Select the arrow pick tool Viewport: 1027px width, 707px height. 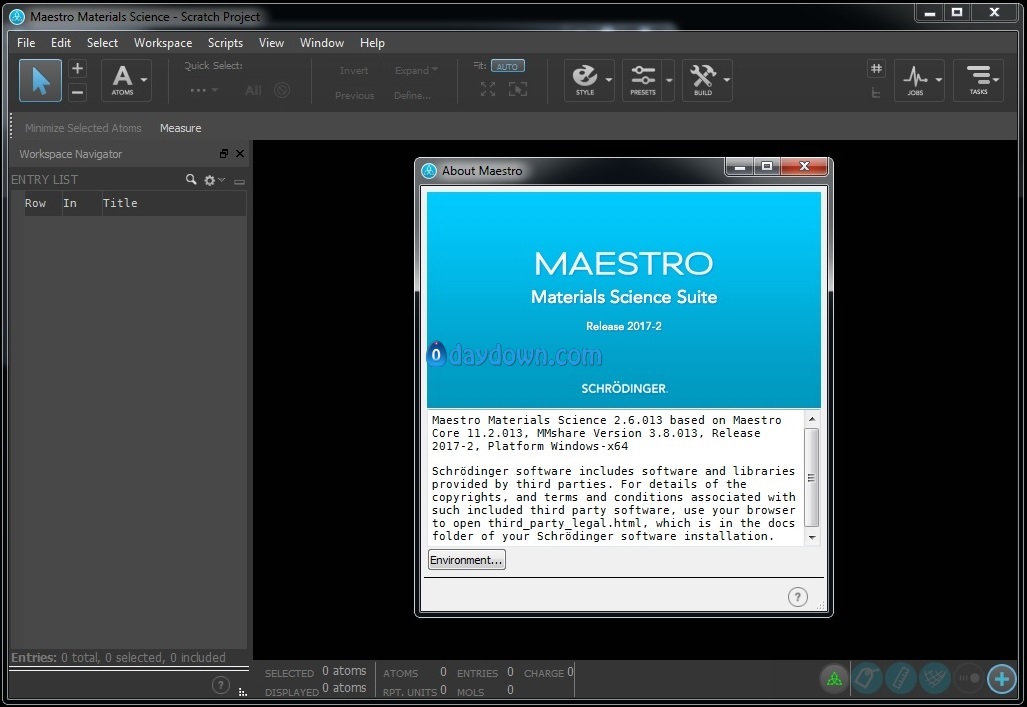click(40, 81)
